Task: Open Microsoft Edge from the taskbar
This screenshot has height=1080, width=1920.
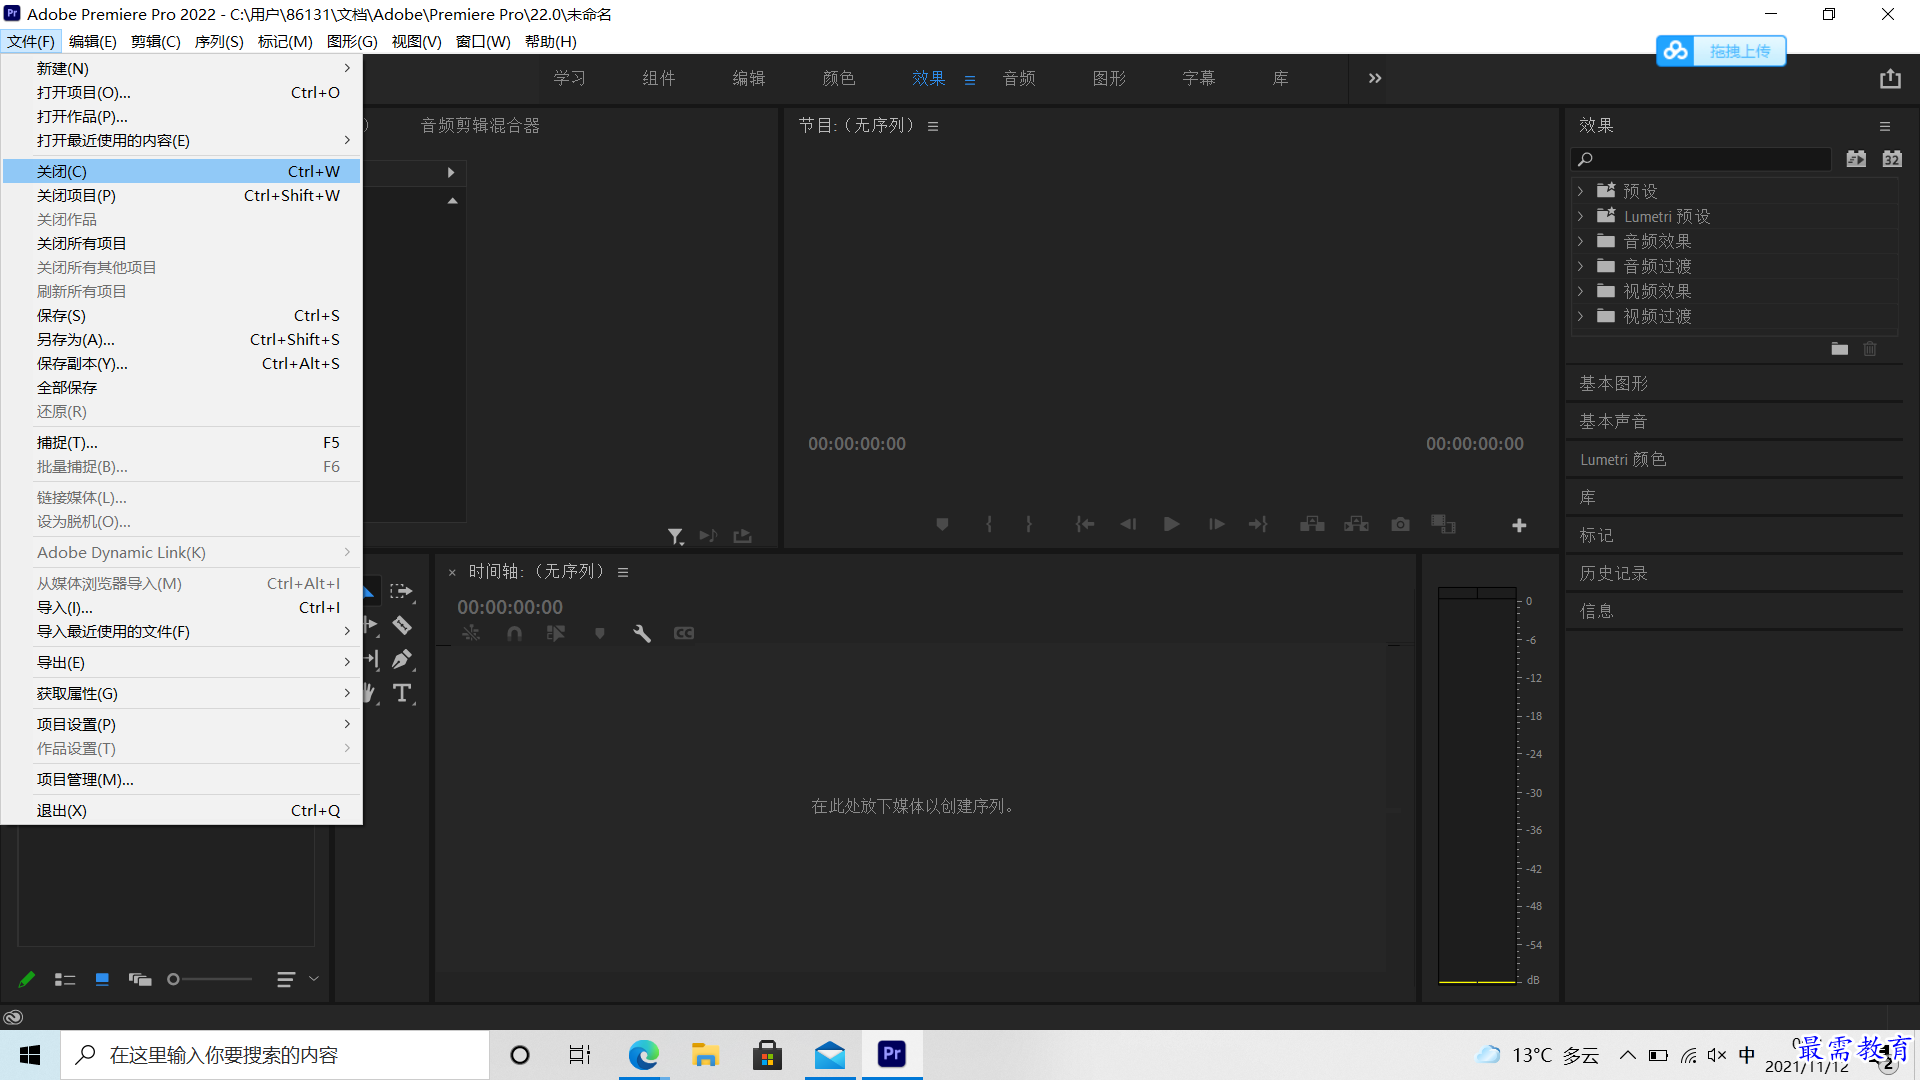Action: tap(643, 1055)
